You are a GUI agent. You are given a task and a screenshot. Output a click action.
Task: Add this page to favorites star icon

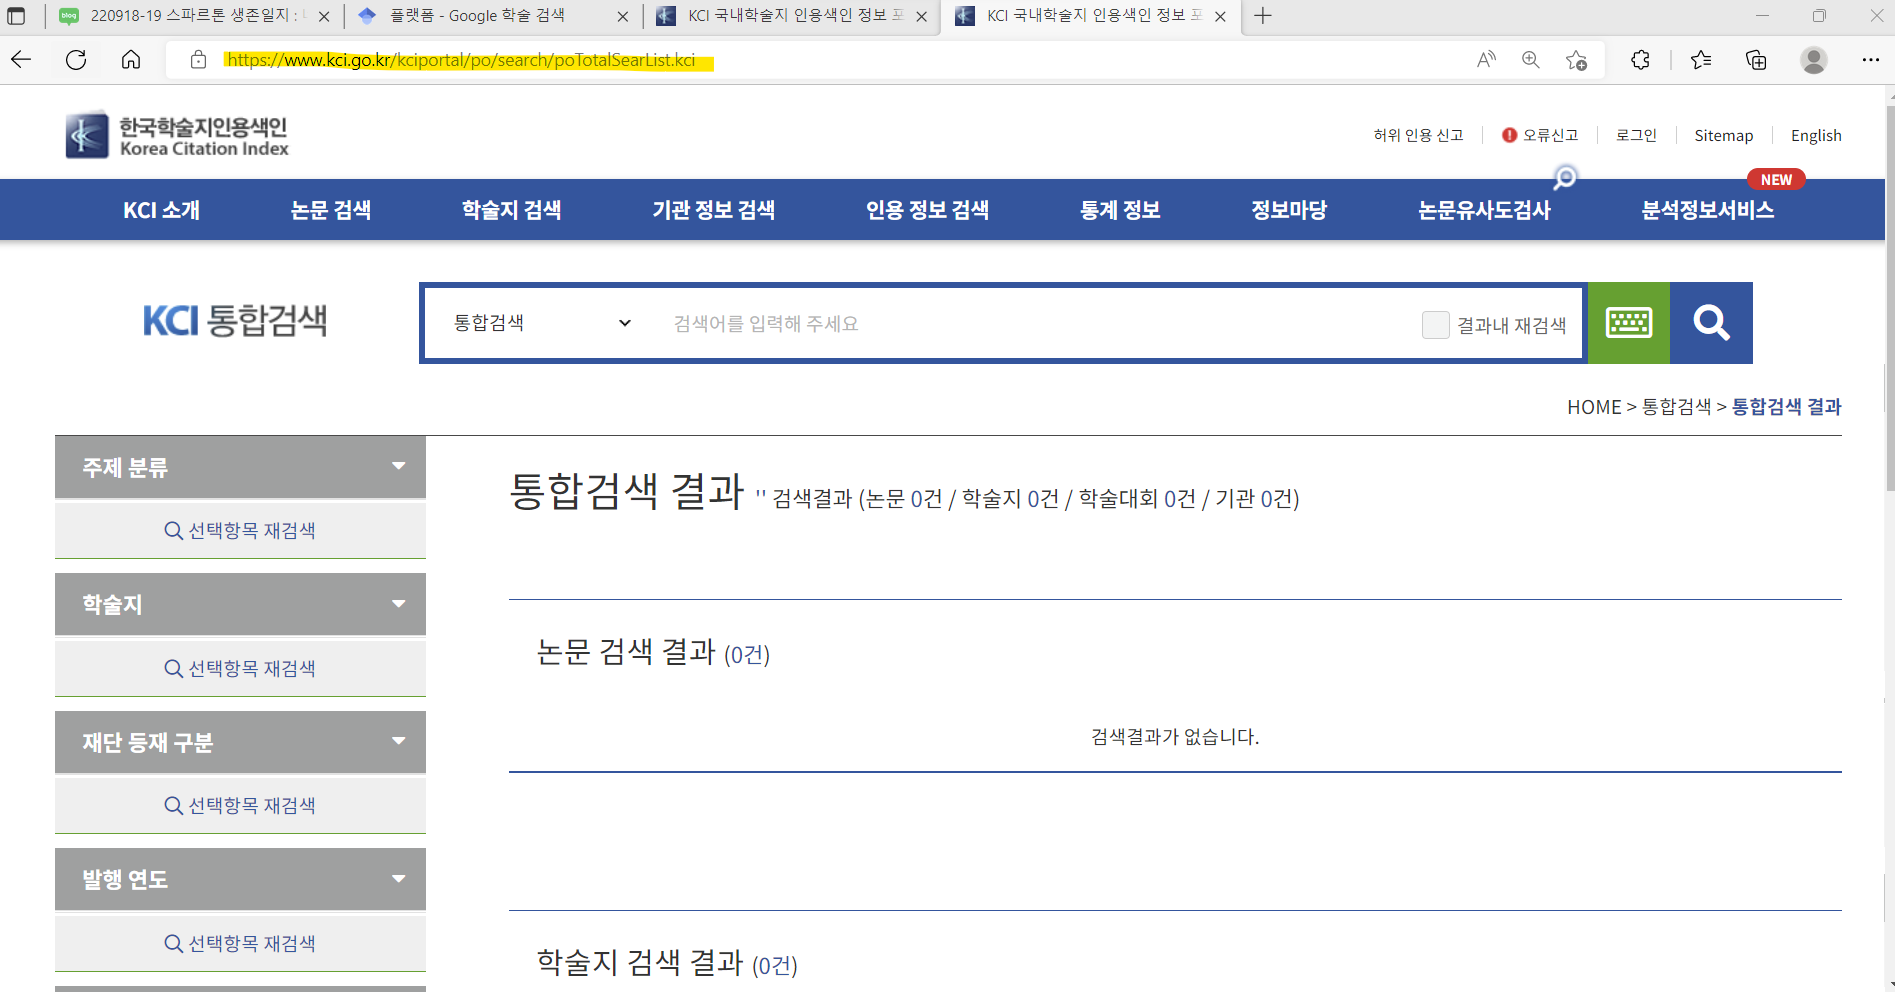[x=1576, y=60]
